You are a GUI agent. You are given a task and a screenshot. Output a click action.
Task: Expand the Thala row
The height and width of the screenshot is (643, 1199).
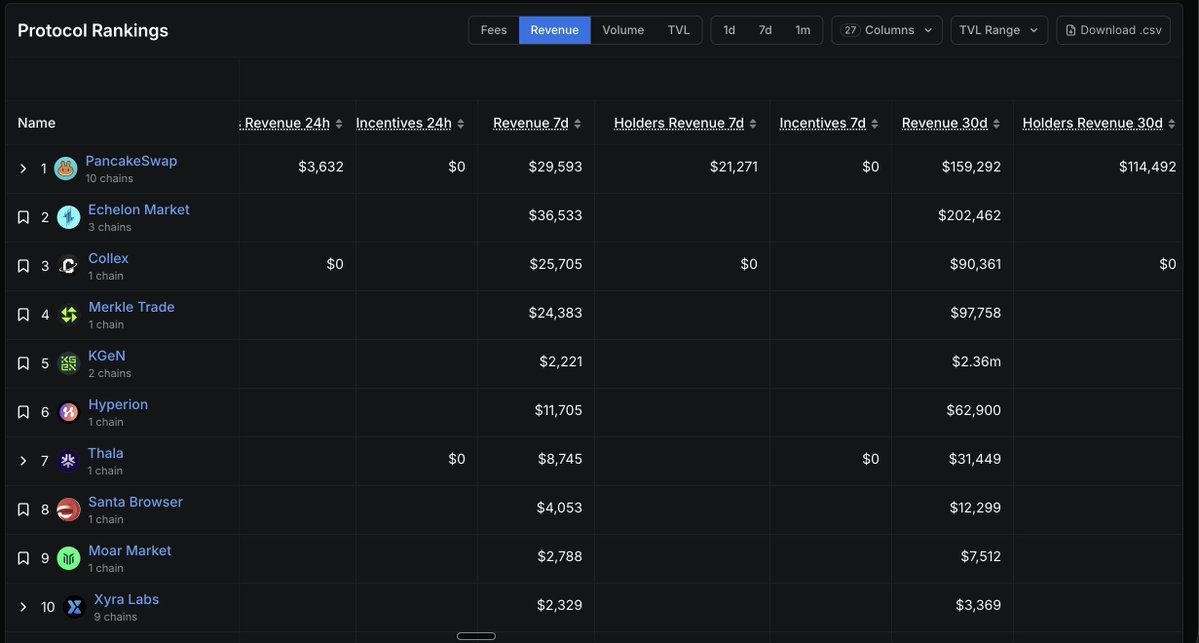(23, 460)
